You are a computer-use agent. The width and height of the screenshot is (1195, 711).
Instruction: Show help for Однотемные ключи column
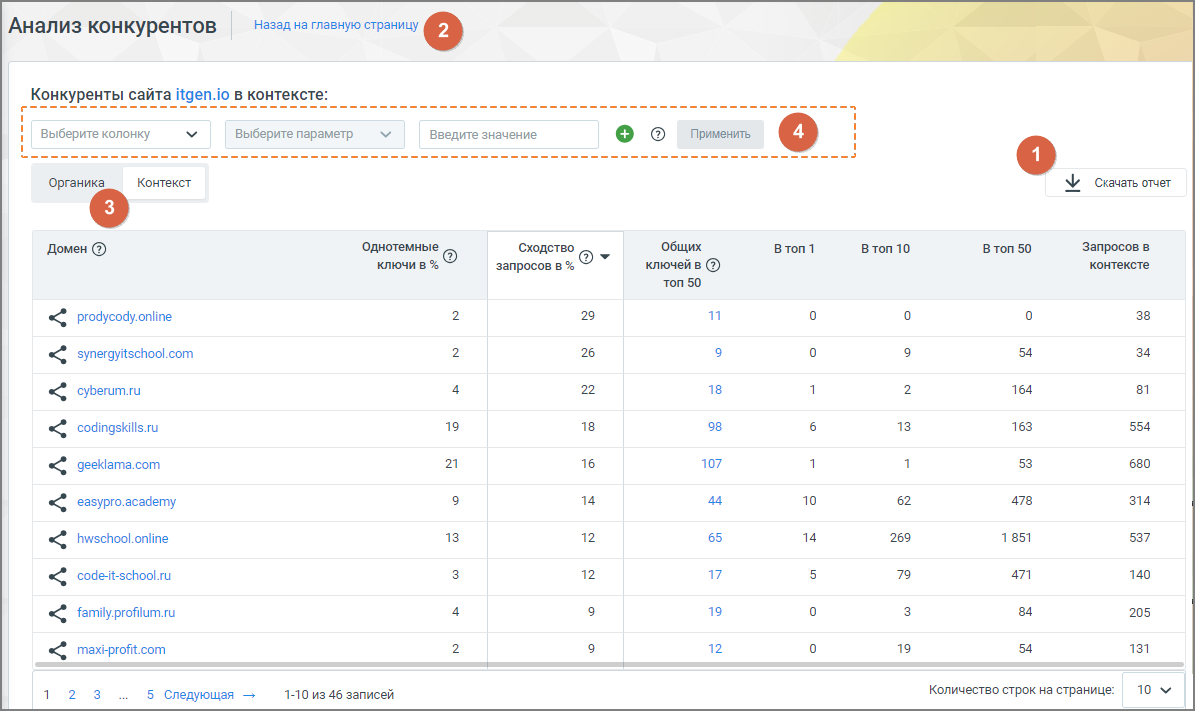pyautogui.click(x=450, y=256)
